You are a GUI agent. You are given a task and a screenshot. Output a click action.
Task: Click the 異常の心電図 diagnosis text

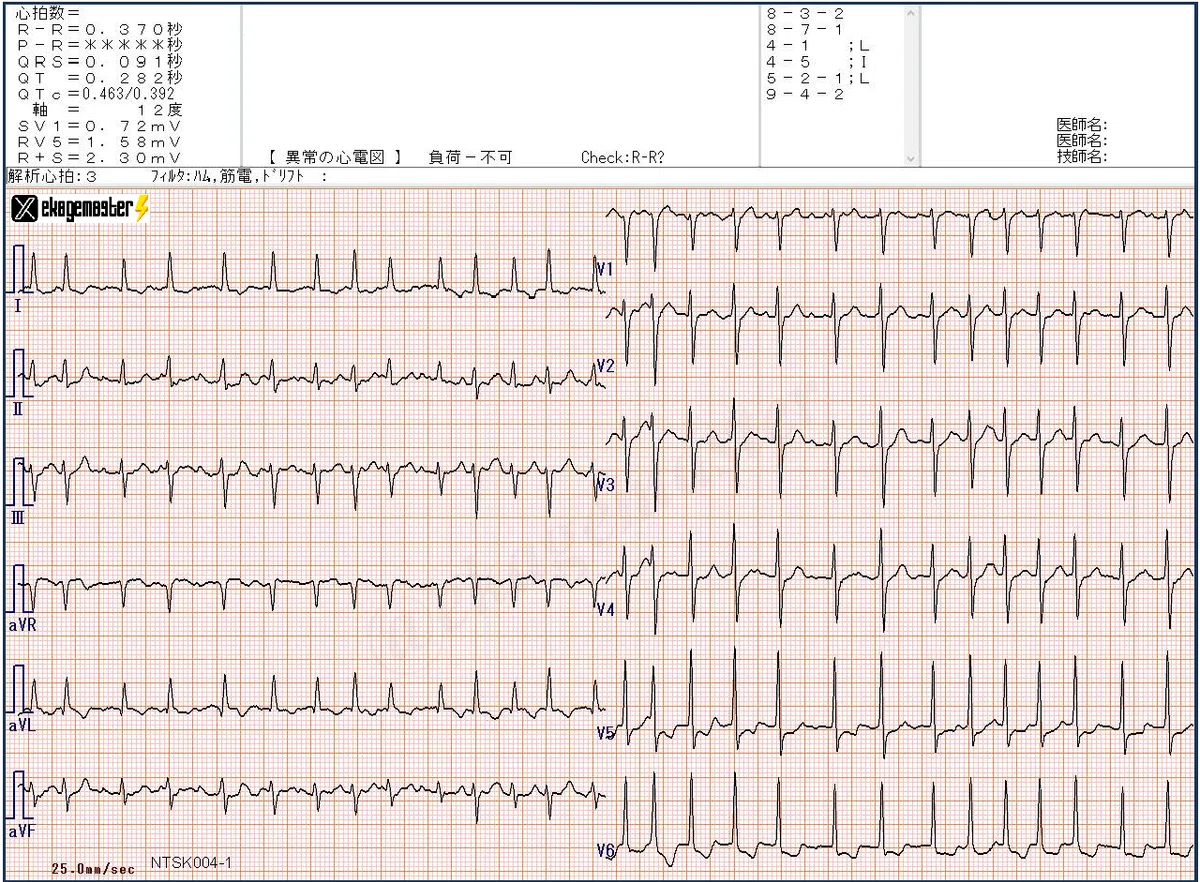pos(335,157)
